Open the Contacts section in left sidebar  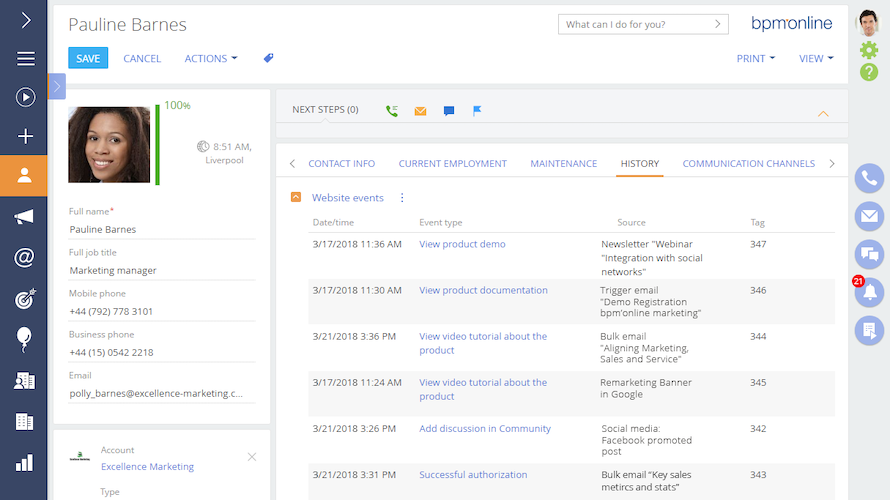[25, 175]
